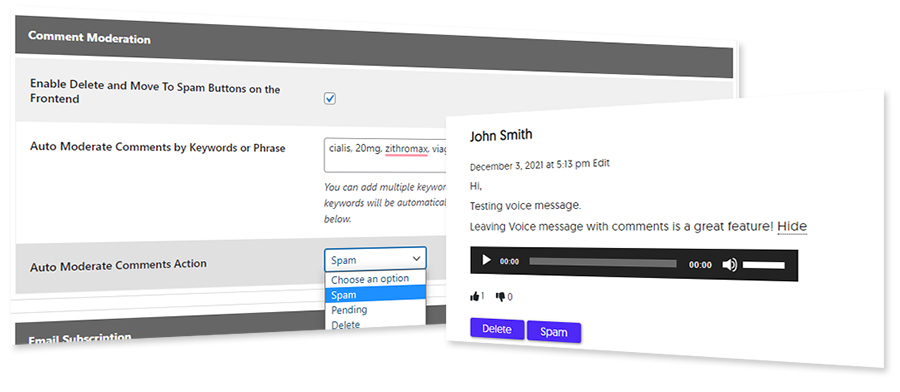Click into the moderation keywords text field
The width and height of the screenshot is (900, 392).
point(385,155)
